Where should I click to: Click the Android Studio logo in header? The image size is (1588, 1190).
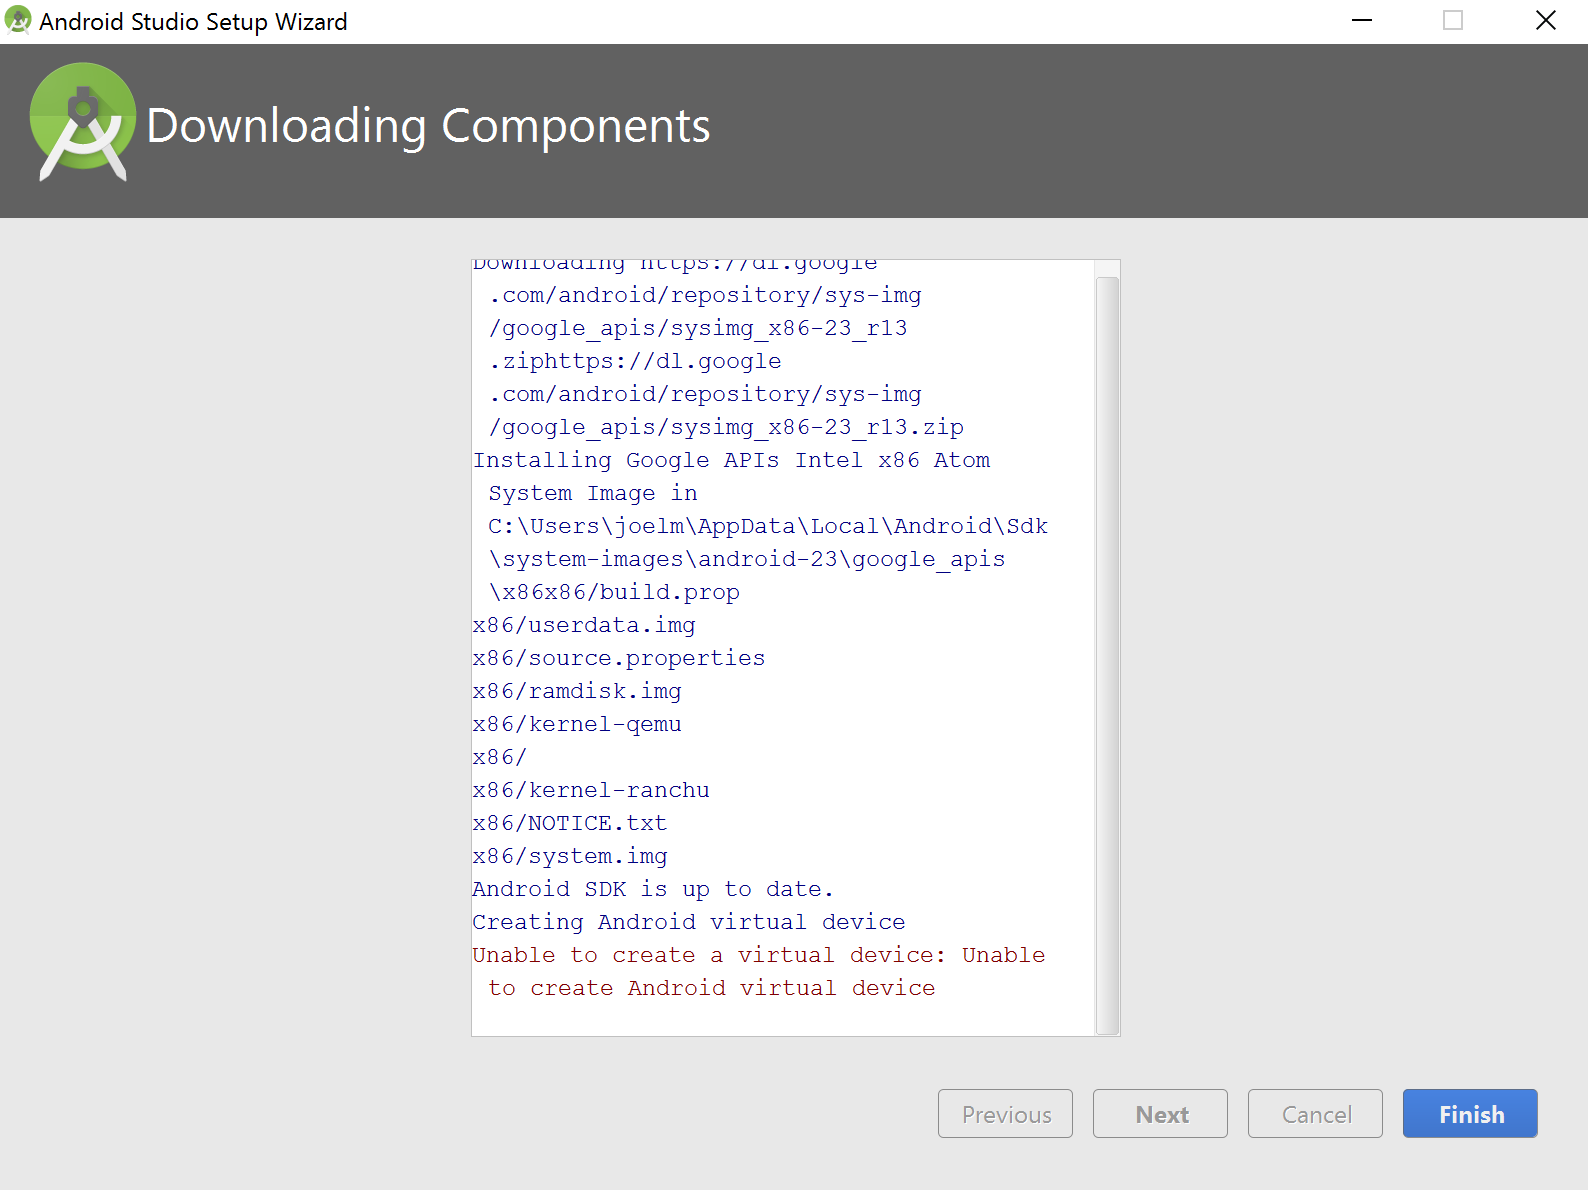(x=83, y=122)
